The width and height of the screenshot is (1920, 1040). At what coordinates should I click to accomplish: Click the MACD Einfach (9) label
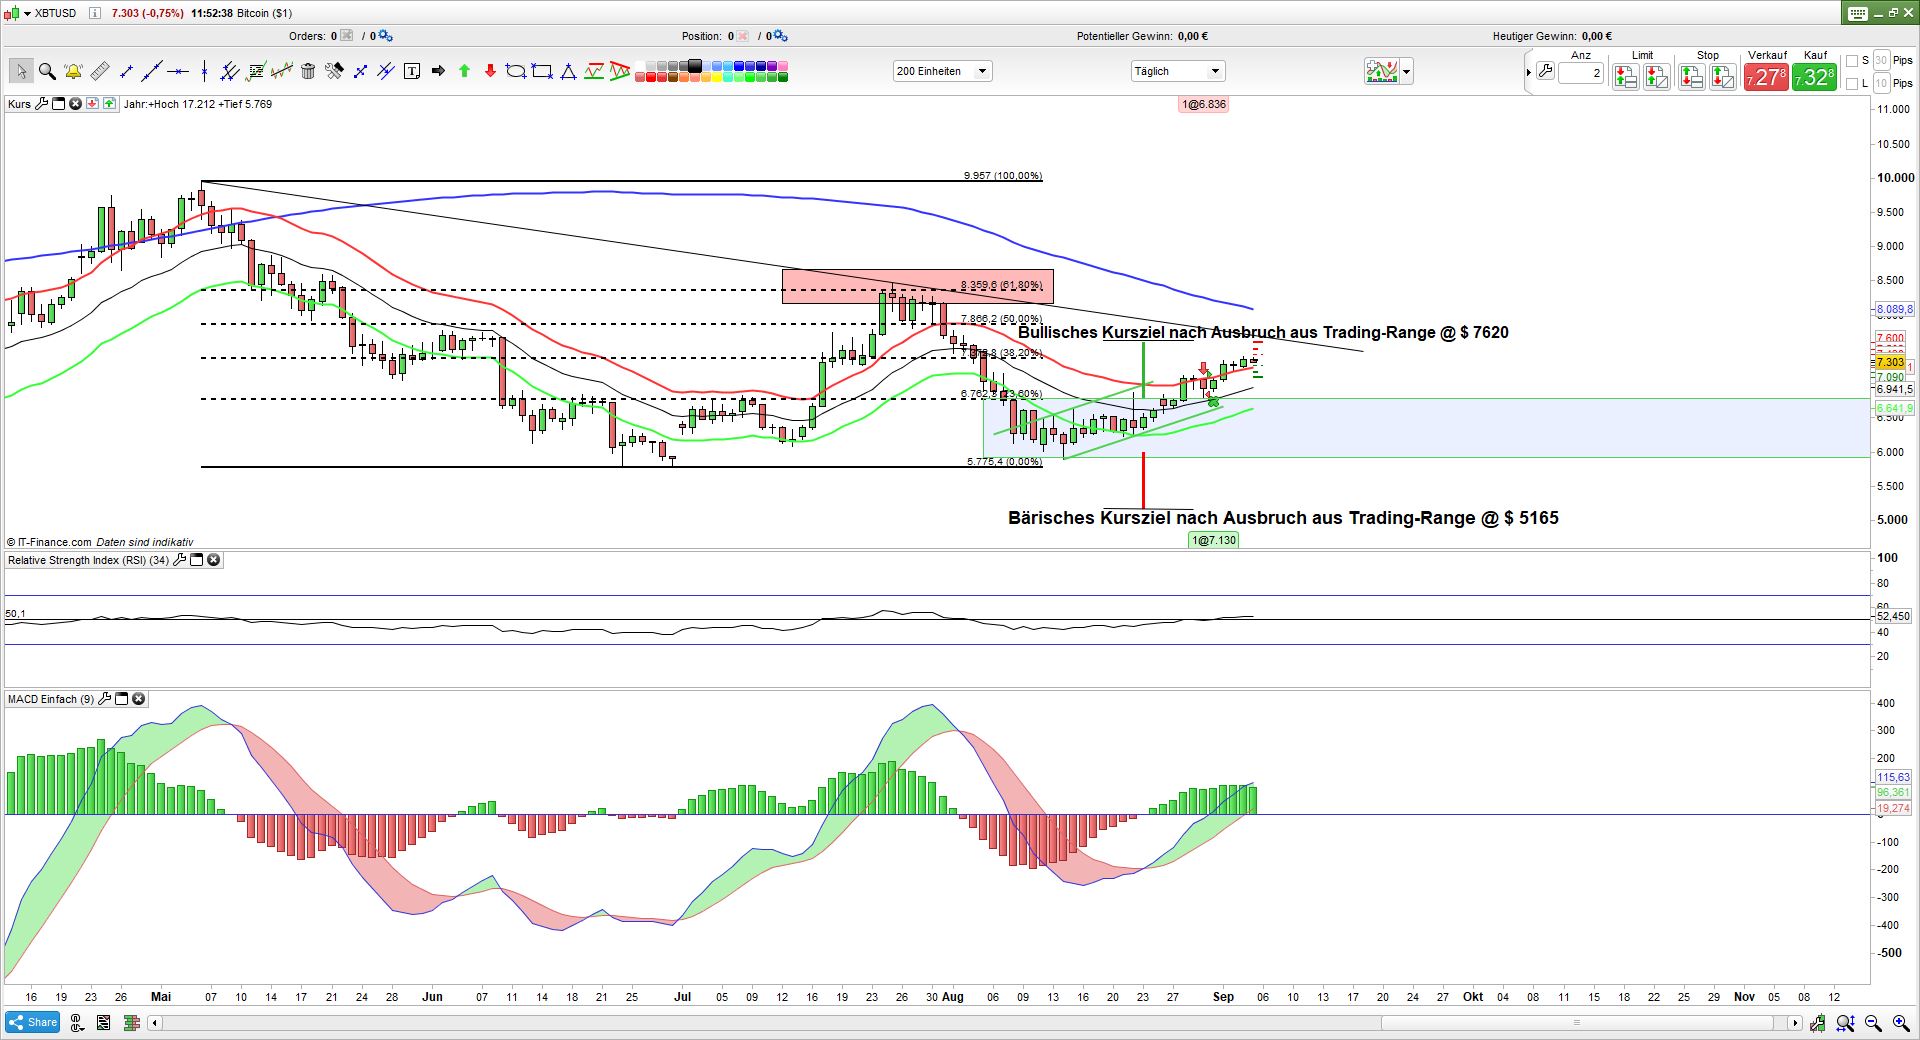point(51,699)
